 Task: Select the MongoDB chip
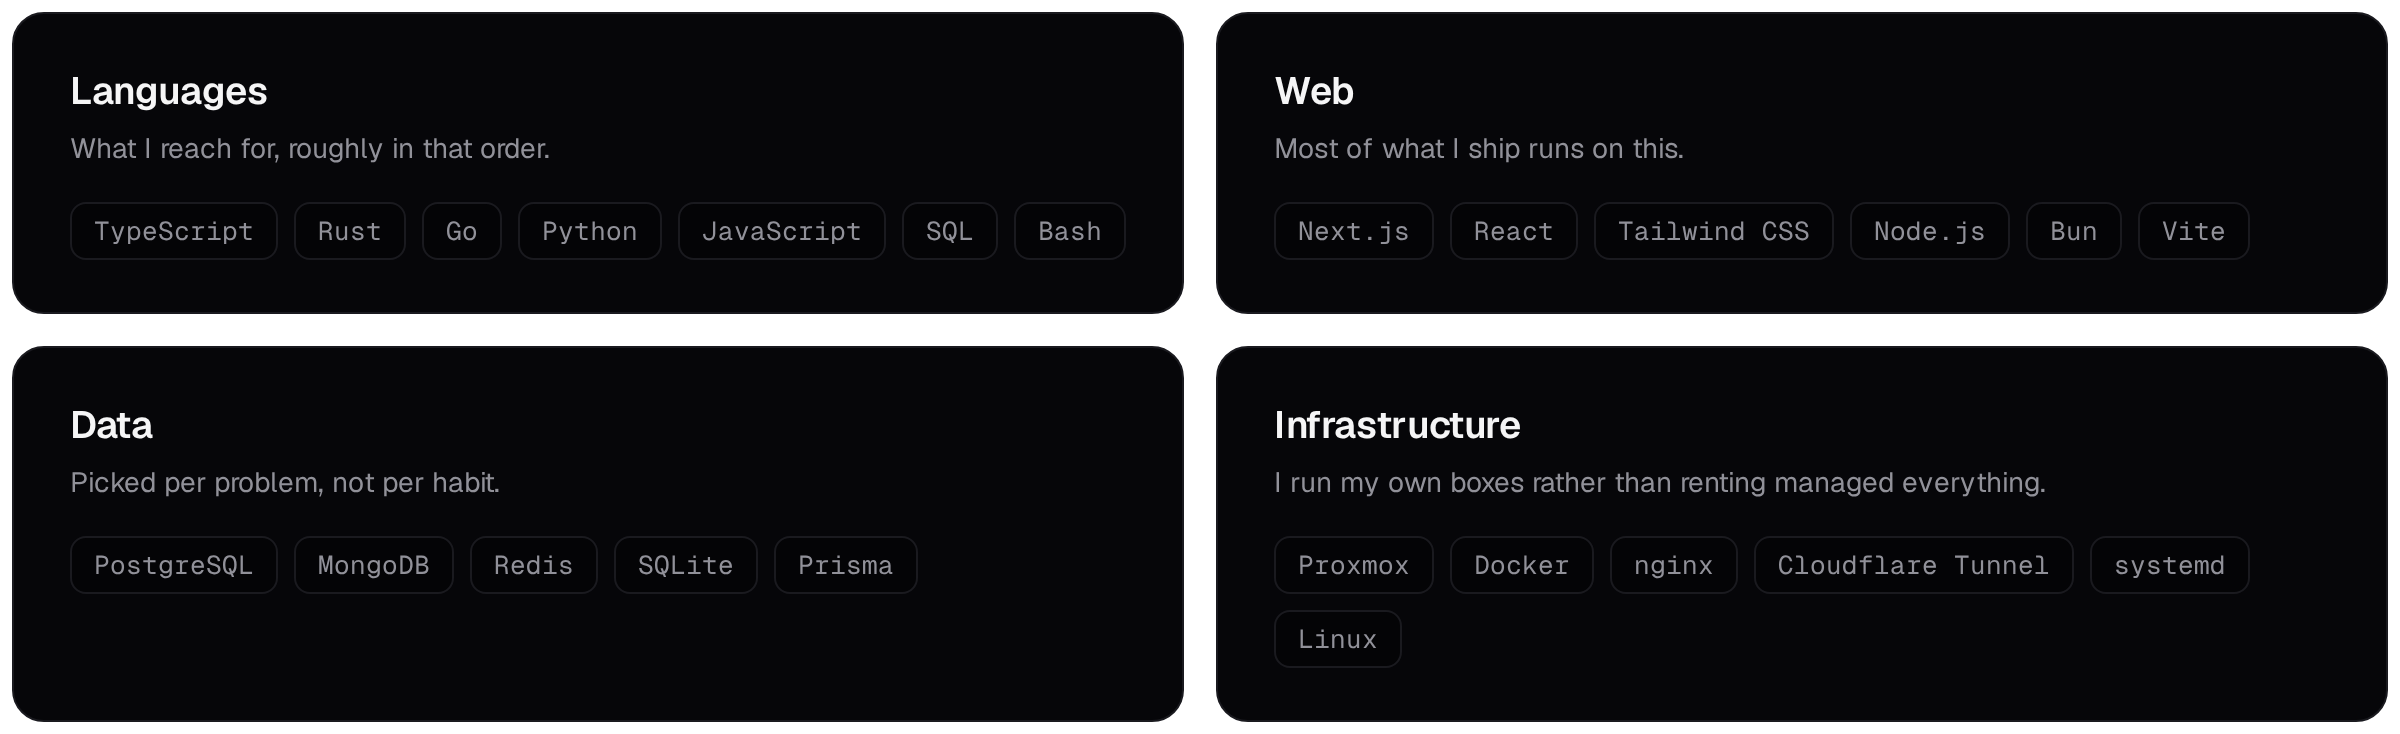coord(374,565)
